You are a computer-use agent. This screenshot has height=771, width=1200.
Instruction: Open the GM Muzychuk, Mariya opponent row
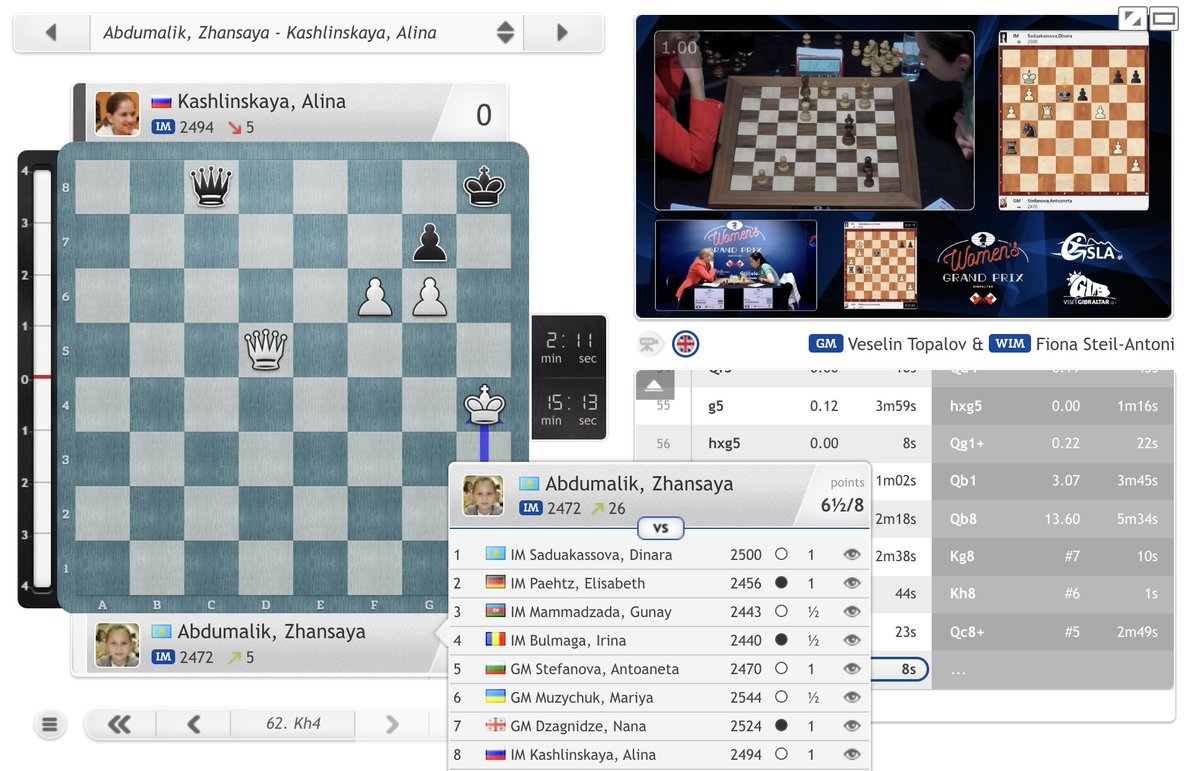tap(659, 697)
